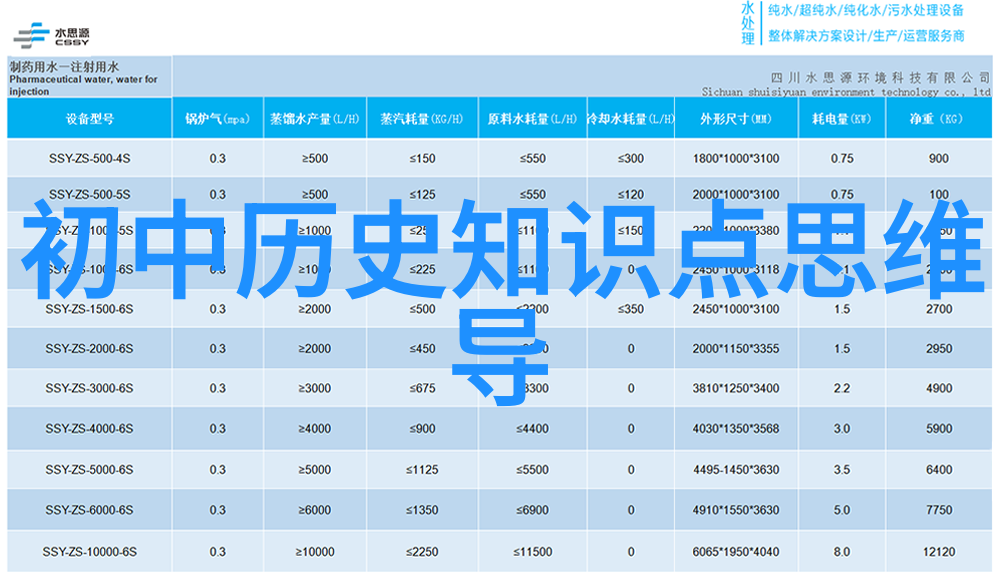1000x581 pixels.
Task: Click the 6065*1950*4040 dimension cell
Action: point(735,551)
